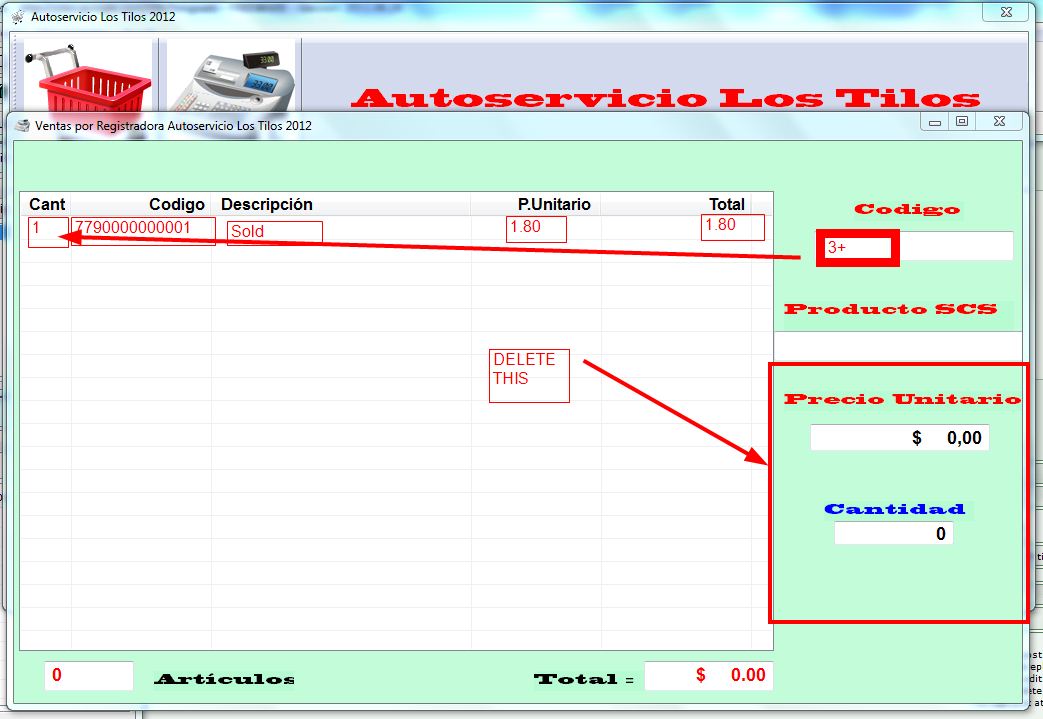Open the cash register icon
The width and height of the screenshot is (1043, 719).
coord(232,78)
